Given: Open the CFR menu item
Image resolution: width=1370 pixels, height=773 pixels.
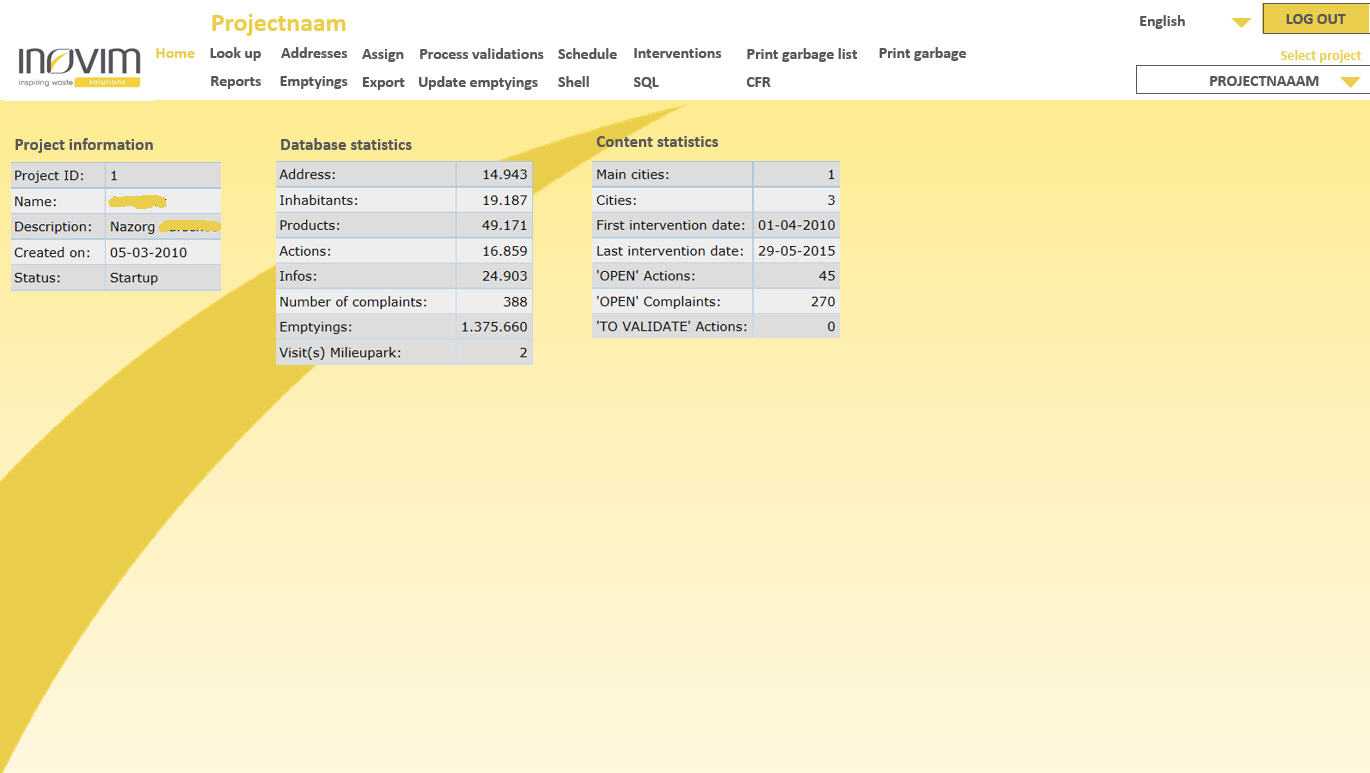Looking at the screenshot, I should coord(759,82).
